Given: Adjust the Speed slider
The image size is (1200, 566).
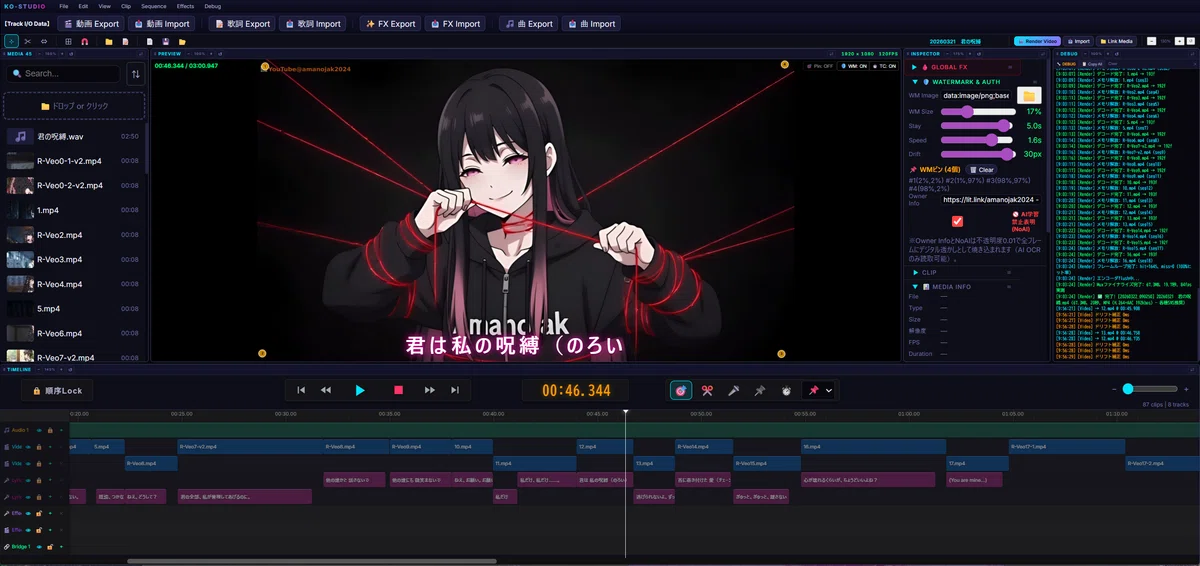Looking at the screenshot, I should pyautogui.click(x=978, y=140).
